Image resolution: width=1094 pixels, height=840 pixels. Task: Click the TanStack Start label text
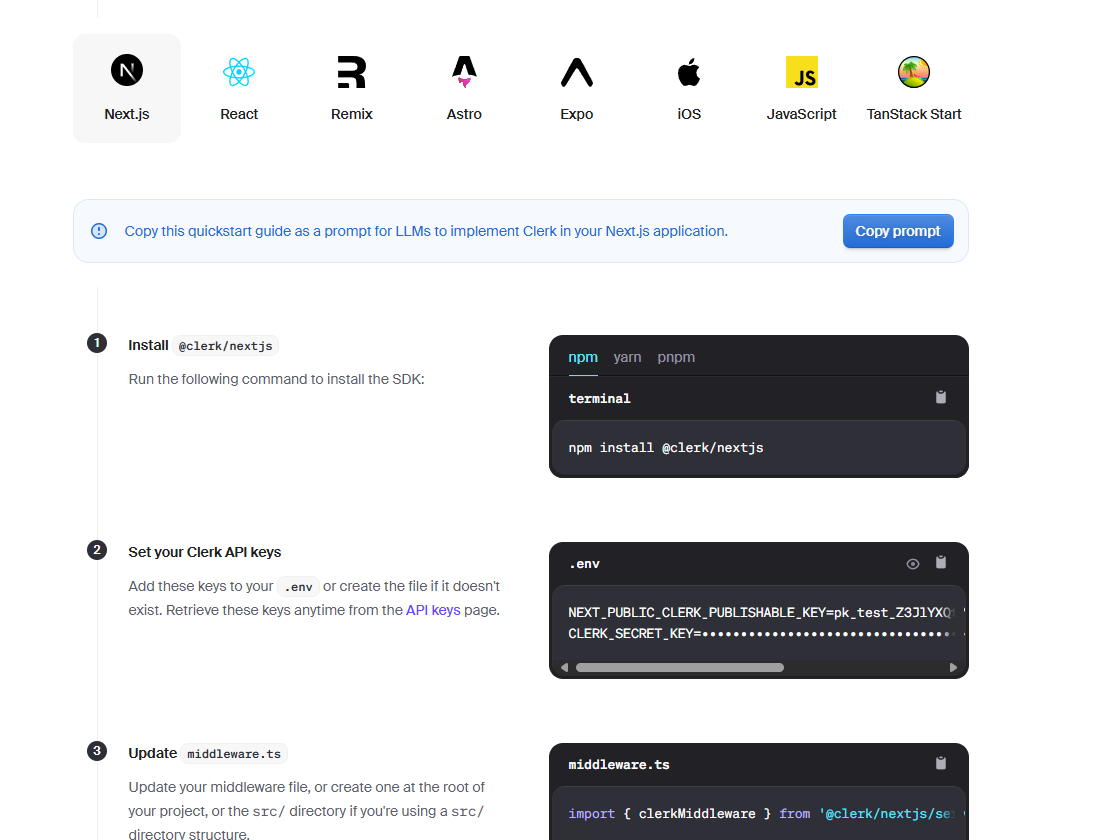click(x=914, y=114)
